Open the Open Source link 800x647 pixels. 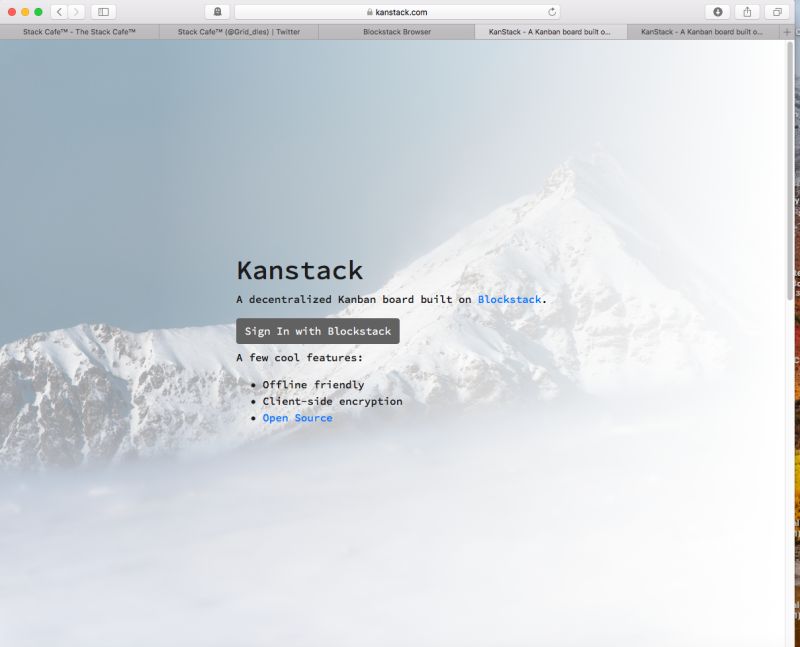click(x=295, y=417)
